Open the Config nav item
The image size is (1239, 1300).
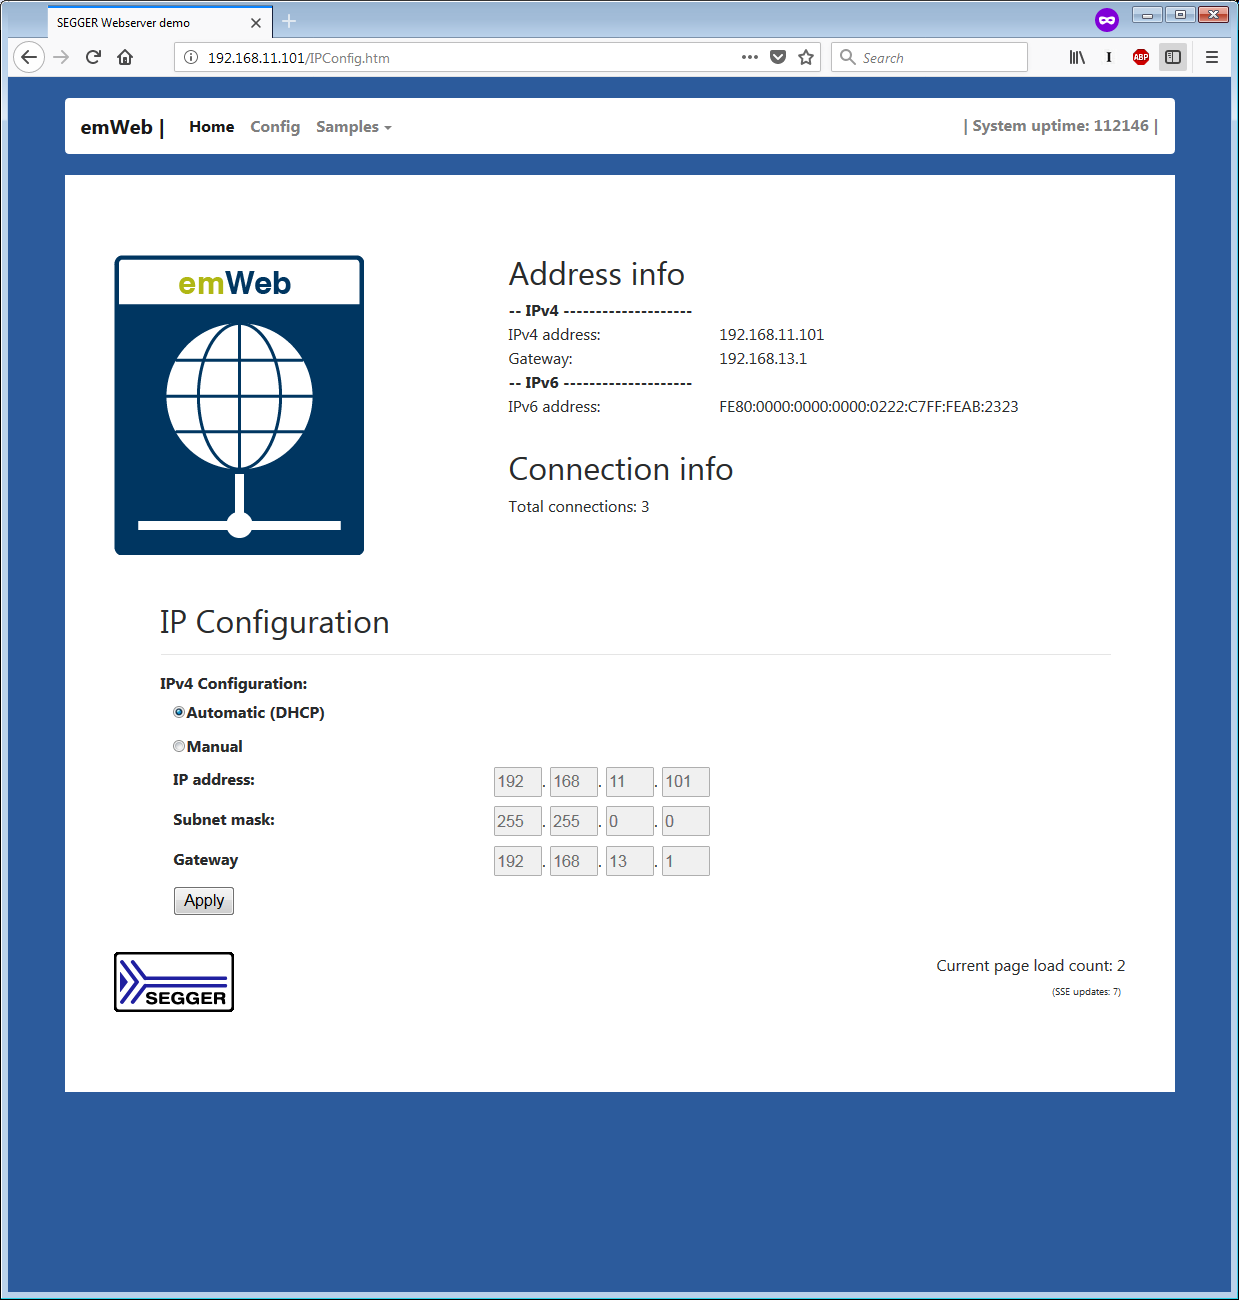click(x=275, y=127)
